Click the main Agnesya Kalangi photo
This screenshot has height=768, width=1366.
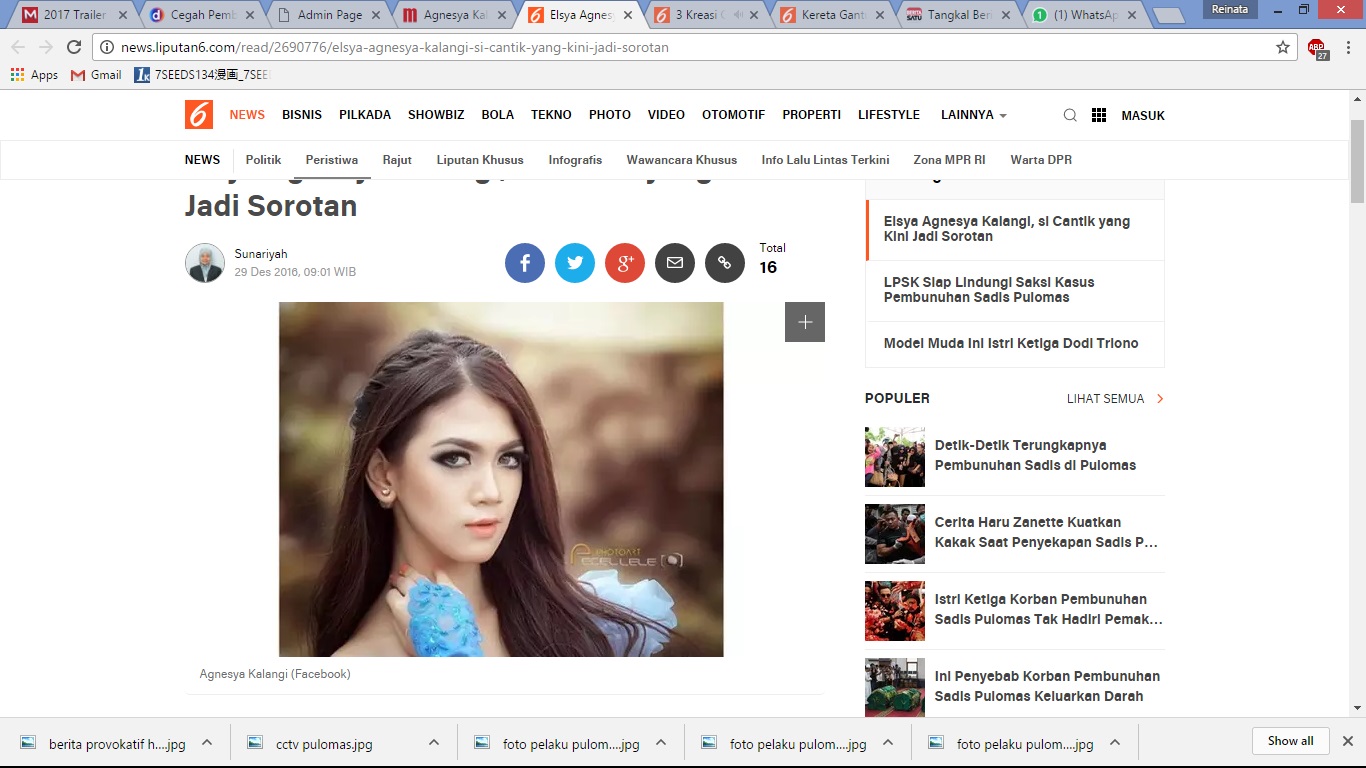click(x=501, y=479)
